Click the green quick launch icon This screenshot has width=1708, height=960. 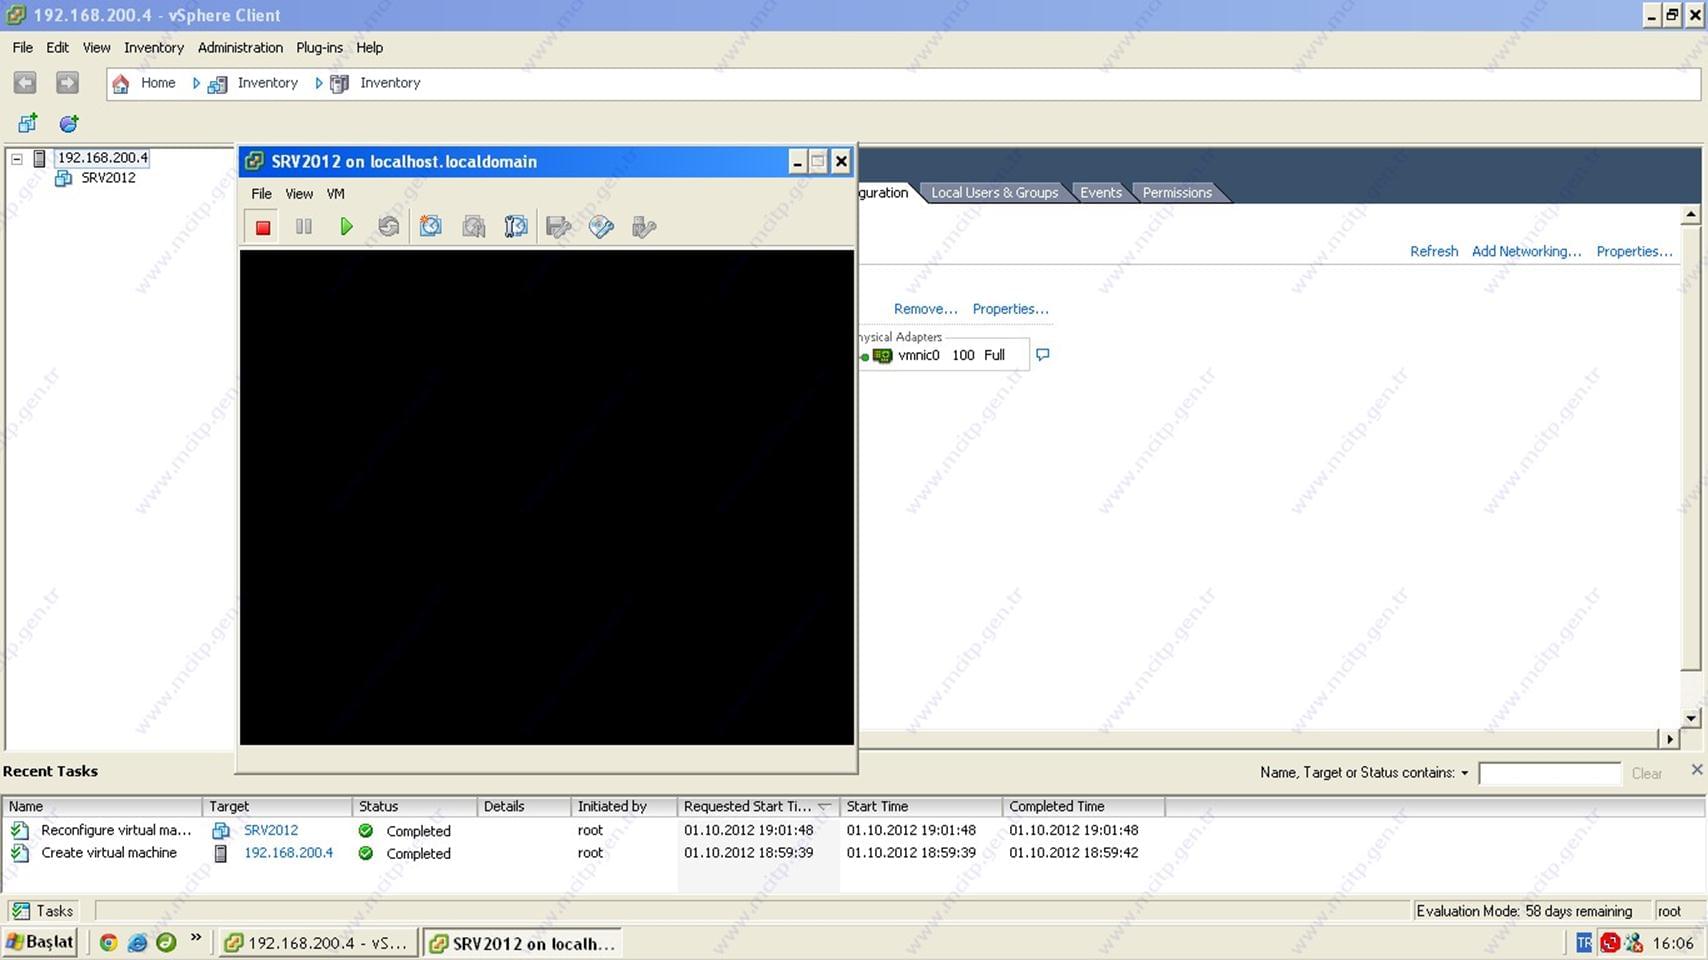click(166, 942)
